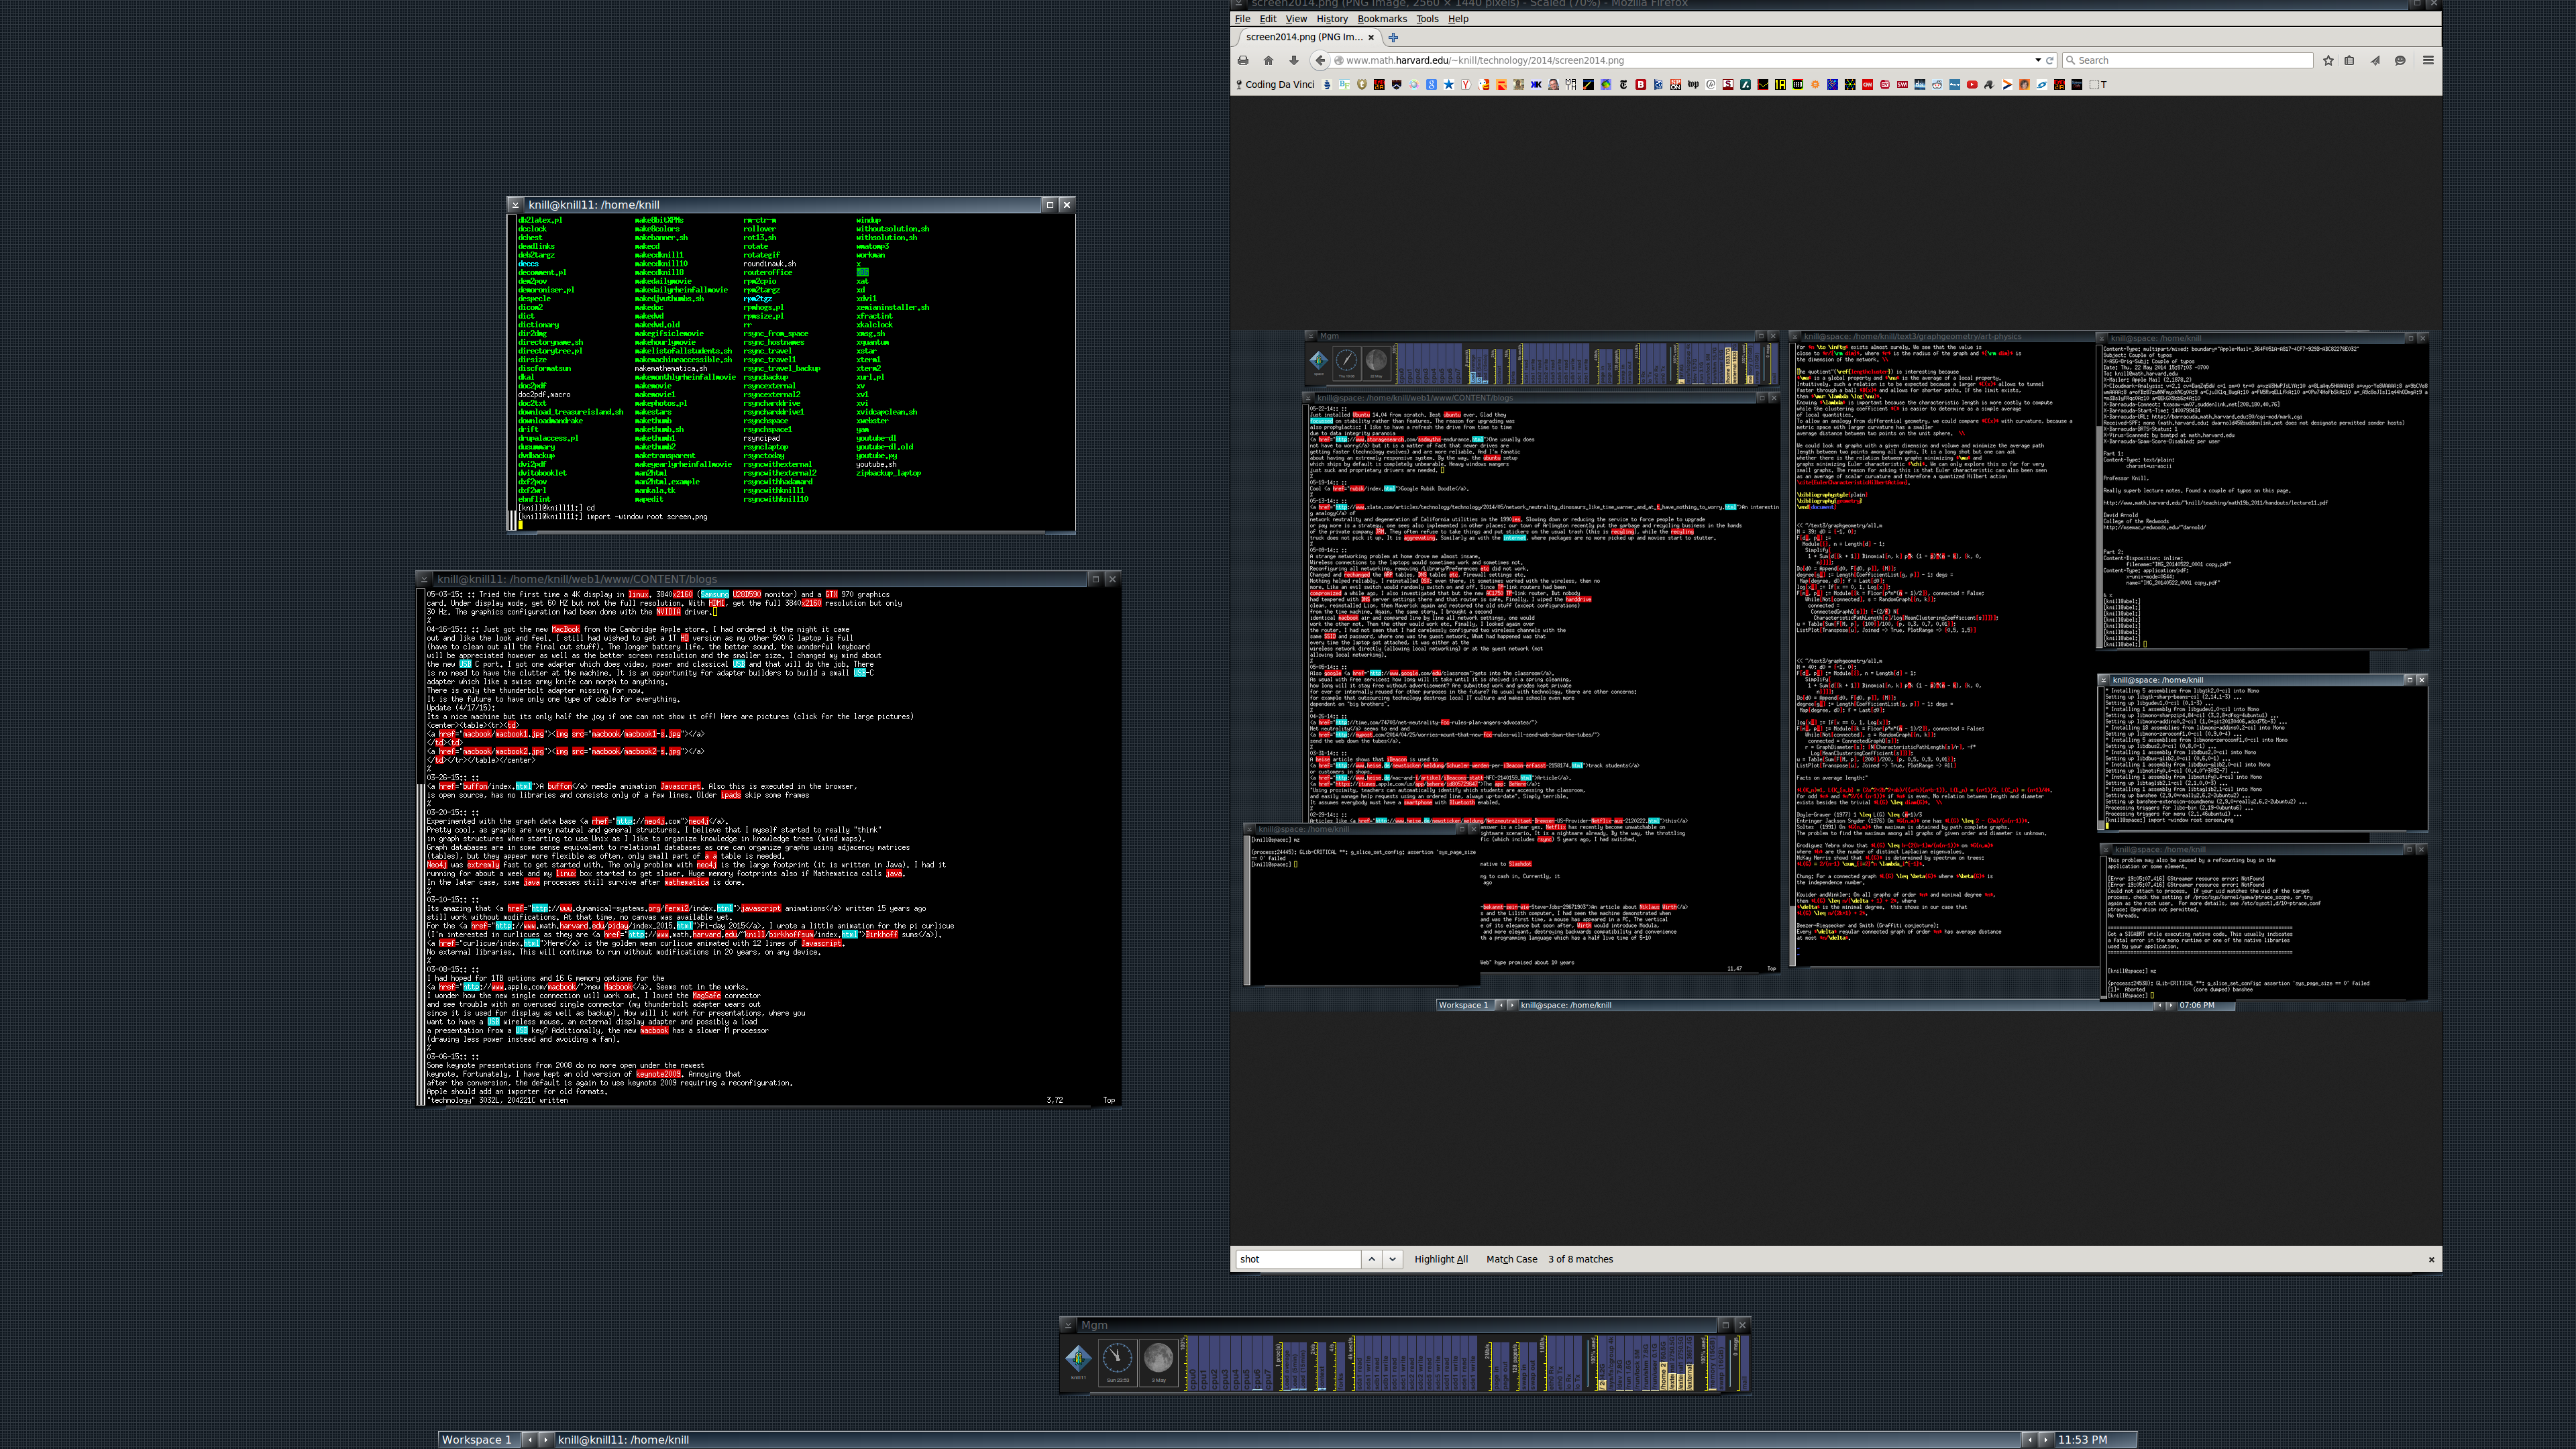Viewport: 2576px width, 1449px height.
Task: Reload page with refresh icon
Action: 2050,60
